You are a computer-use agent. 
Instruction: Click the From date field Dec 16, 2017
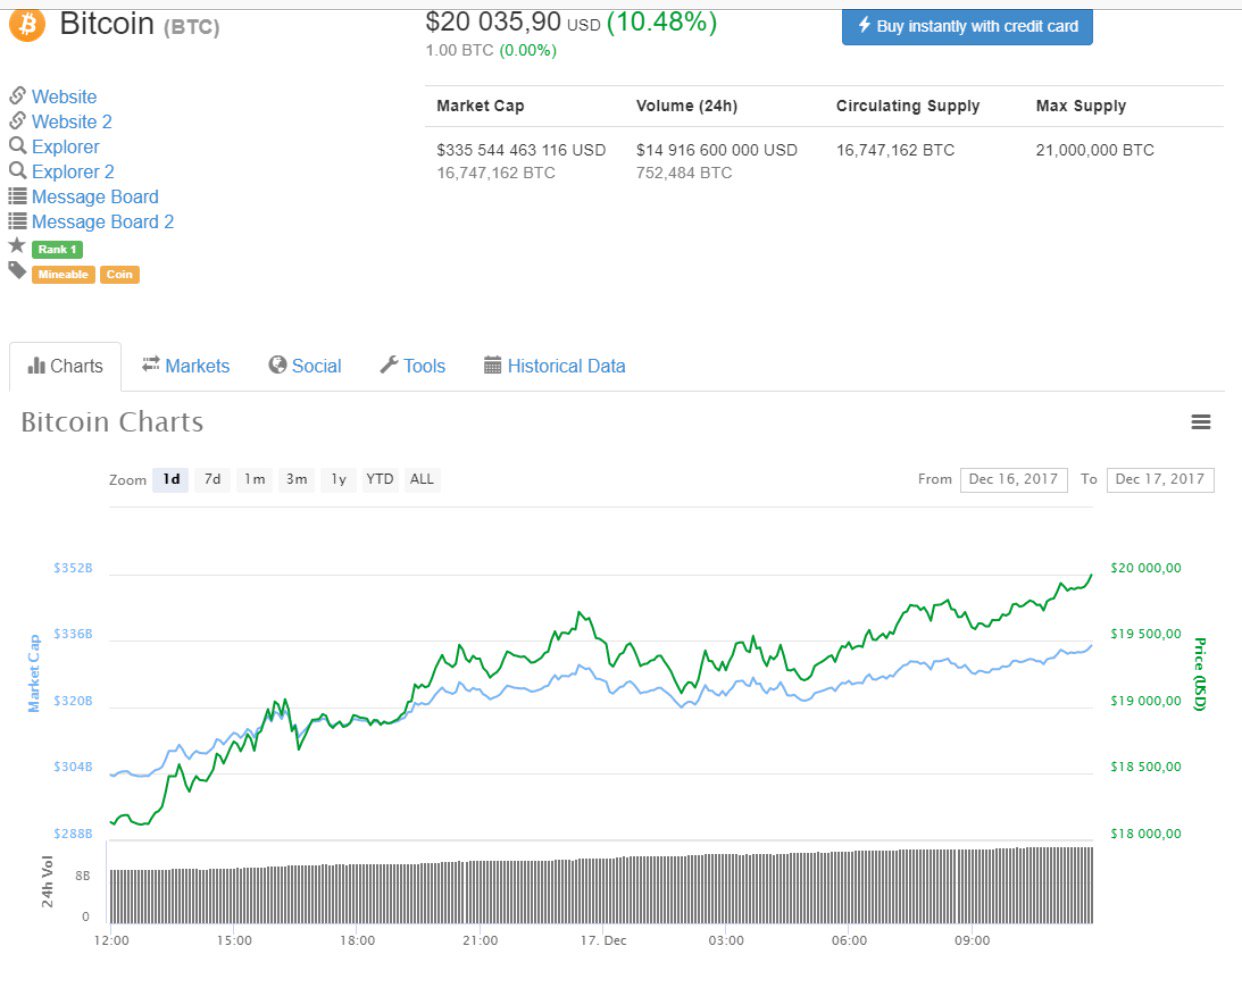[x=1014, y=480]
